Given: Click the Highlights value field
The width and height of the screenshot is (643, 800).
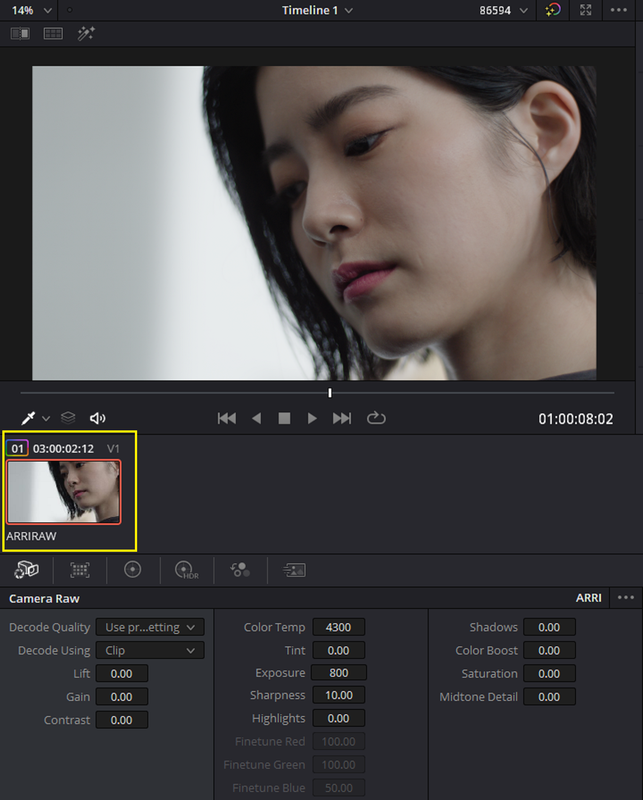Looking at the screenshot, I should 339,718.
